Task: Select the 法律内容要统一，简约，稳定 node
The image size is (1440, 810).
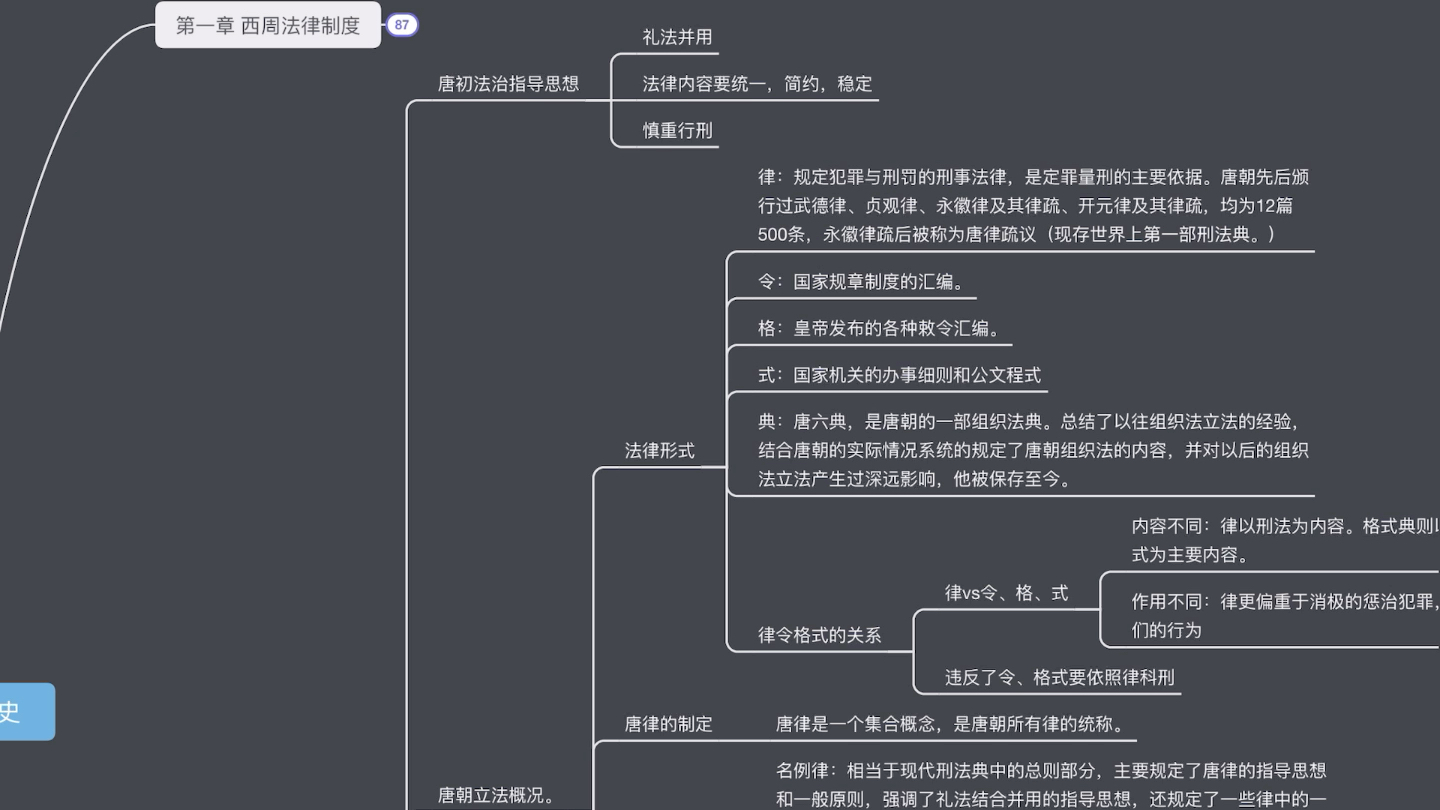Action: (x=757, y=84)
